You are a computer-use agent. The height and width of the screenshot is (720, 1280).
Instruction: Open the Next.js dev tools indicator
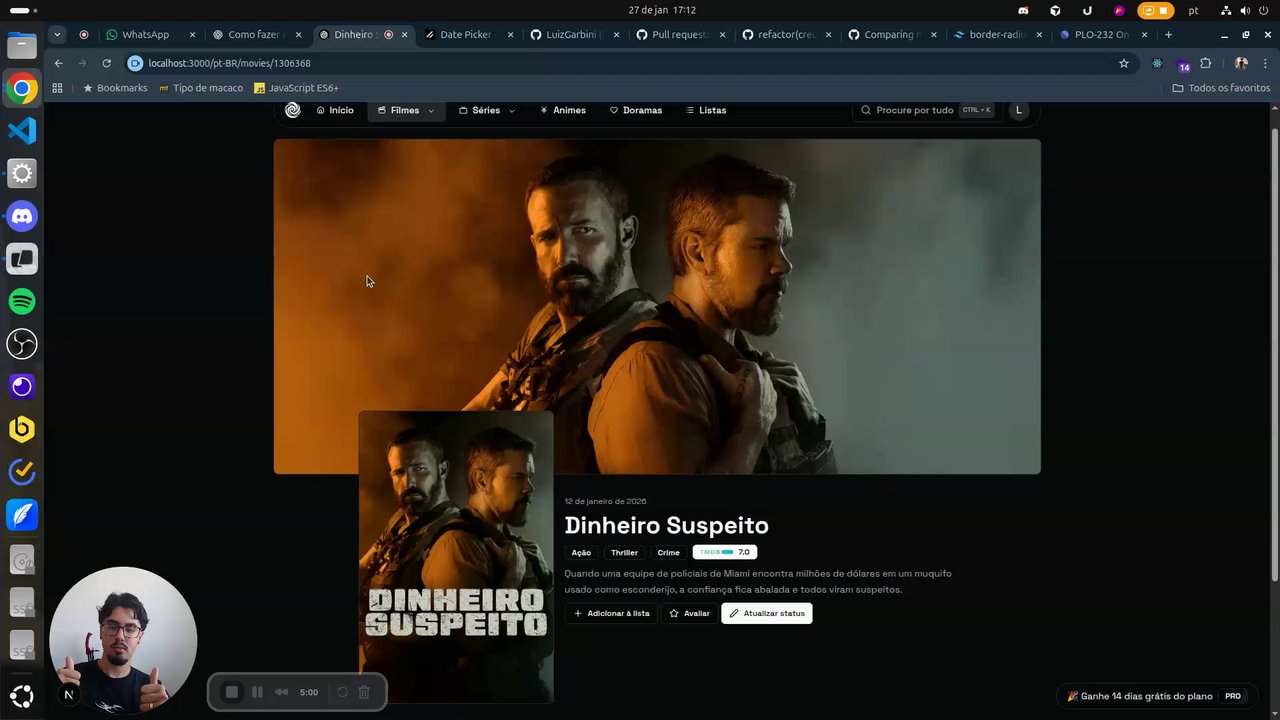69,695
